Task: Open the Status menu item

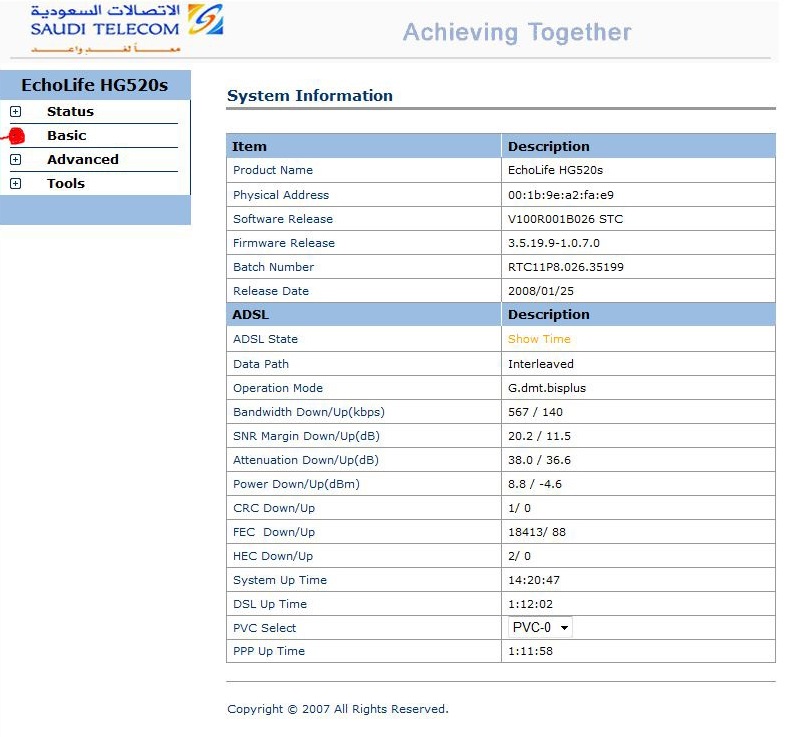Action: (70, 112)
